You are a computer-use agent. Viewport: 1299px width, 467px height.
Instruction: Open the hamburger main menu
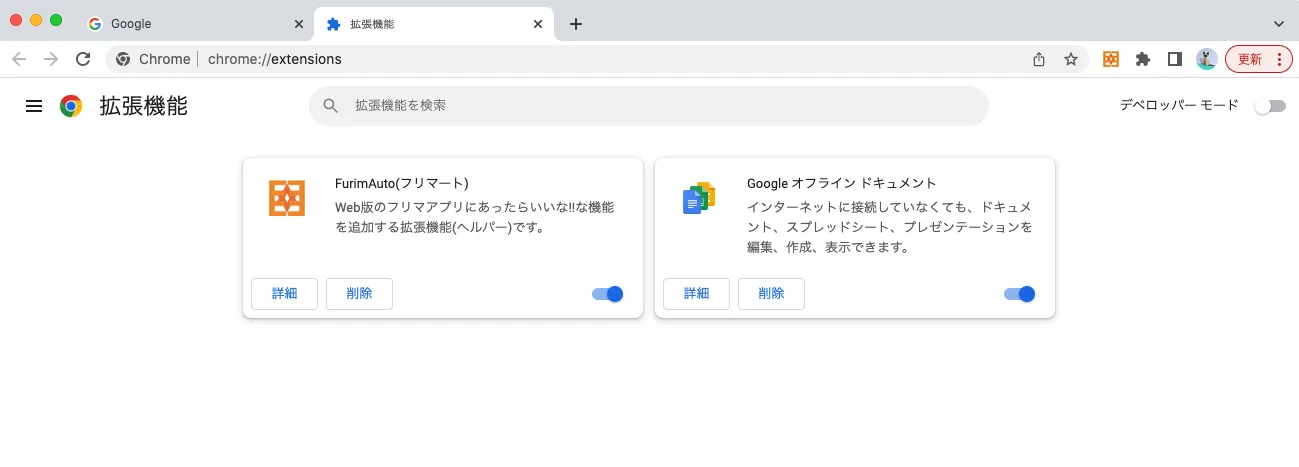34,106
